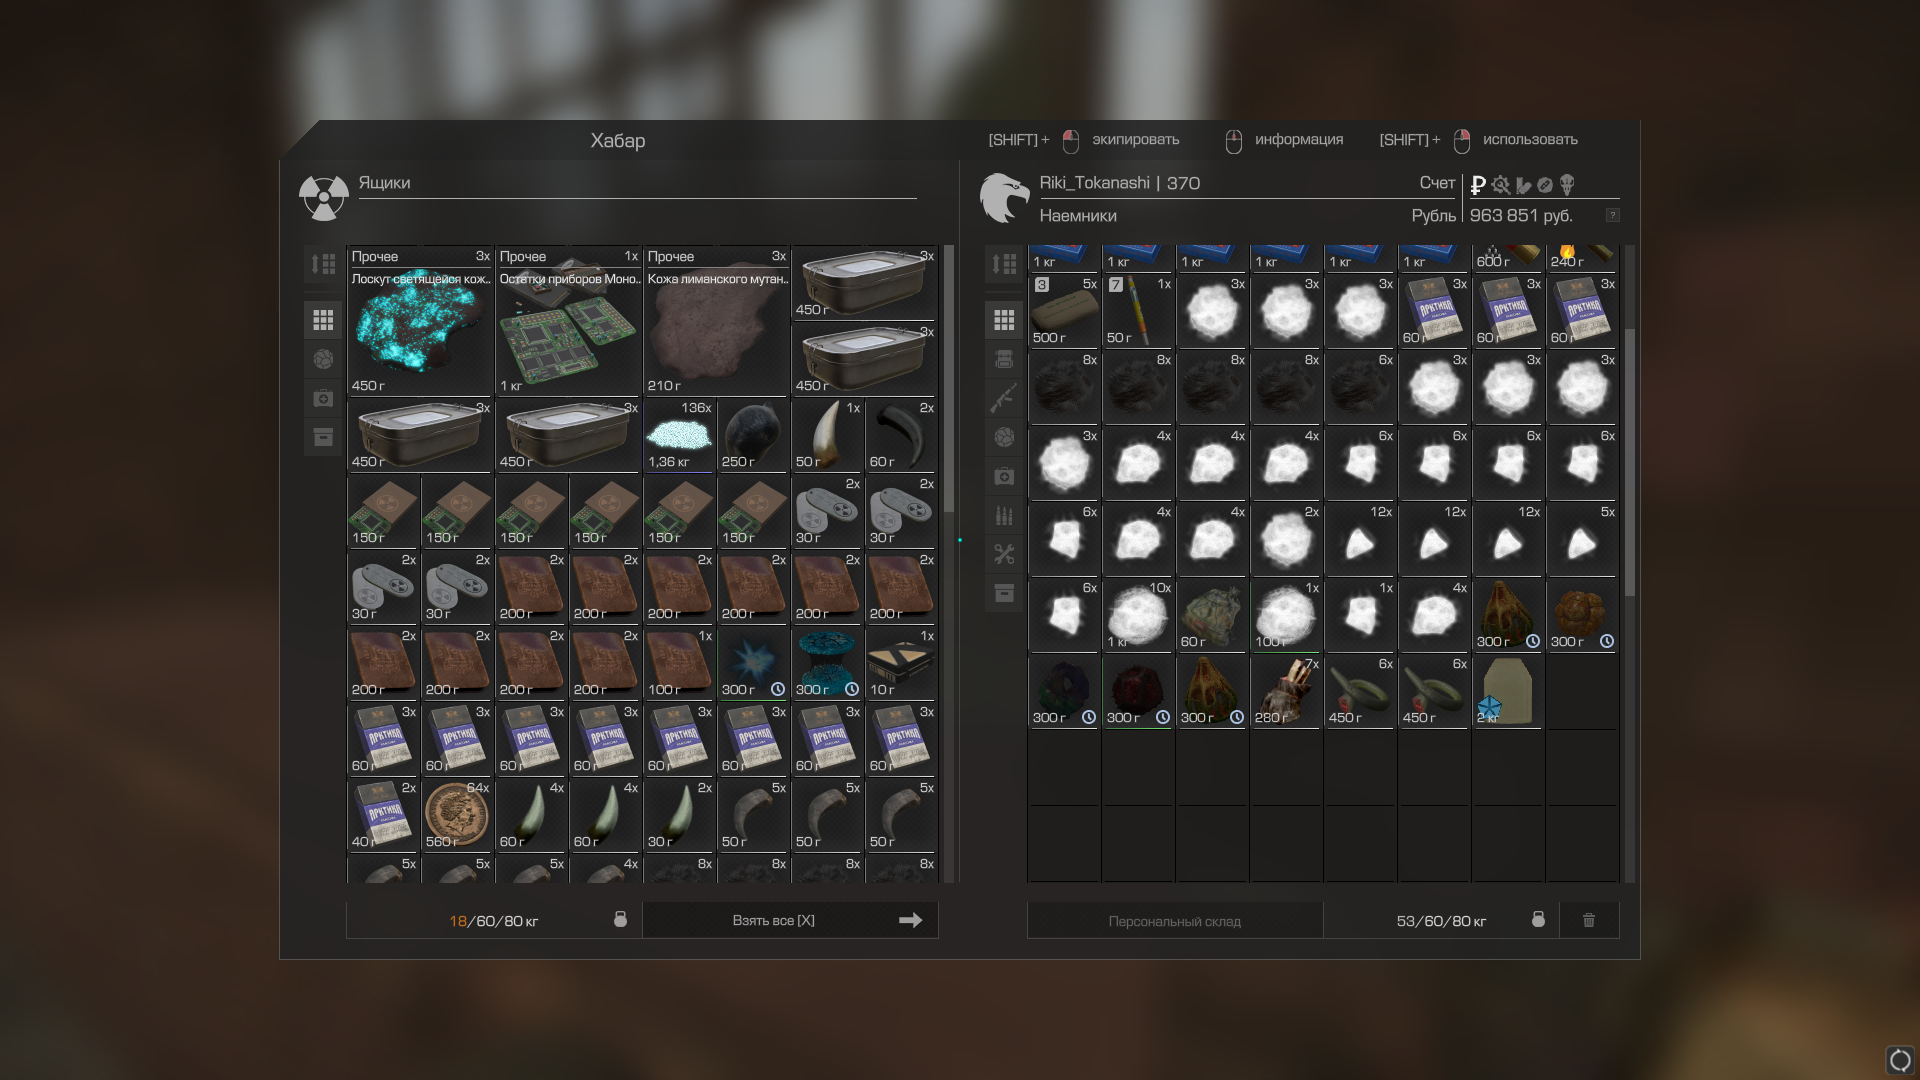Filter personal inventory by box/misc icon
This screenshot has height=1080, width=1920.
1004,593
